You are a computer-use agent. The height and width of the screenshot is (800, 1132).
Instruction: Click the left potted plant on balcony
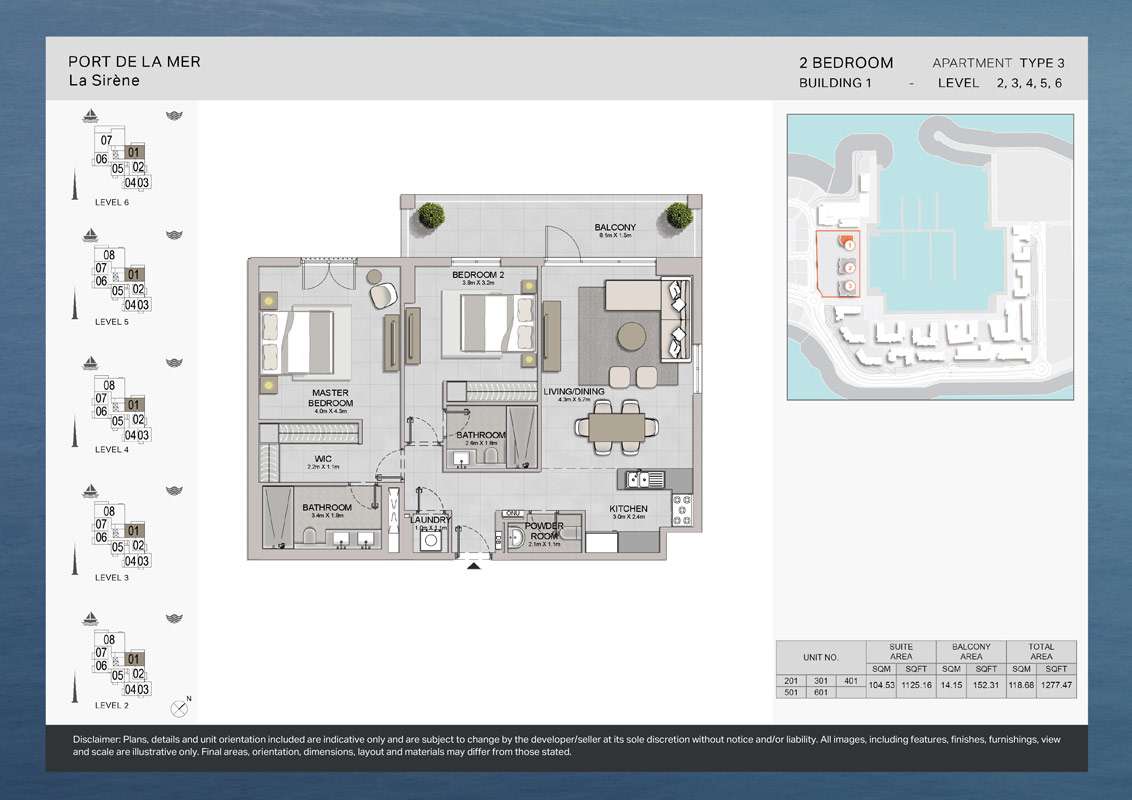432,214
